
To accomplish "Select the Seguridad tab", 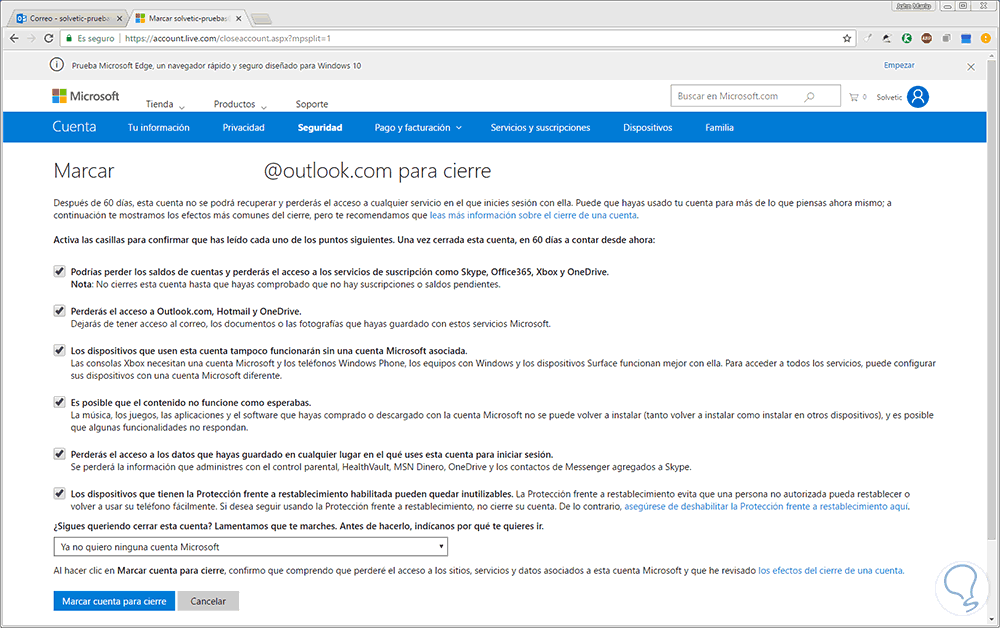I will coord(320,128).
